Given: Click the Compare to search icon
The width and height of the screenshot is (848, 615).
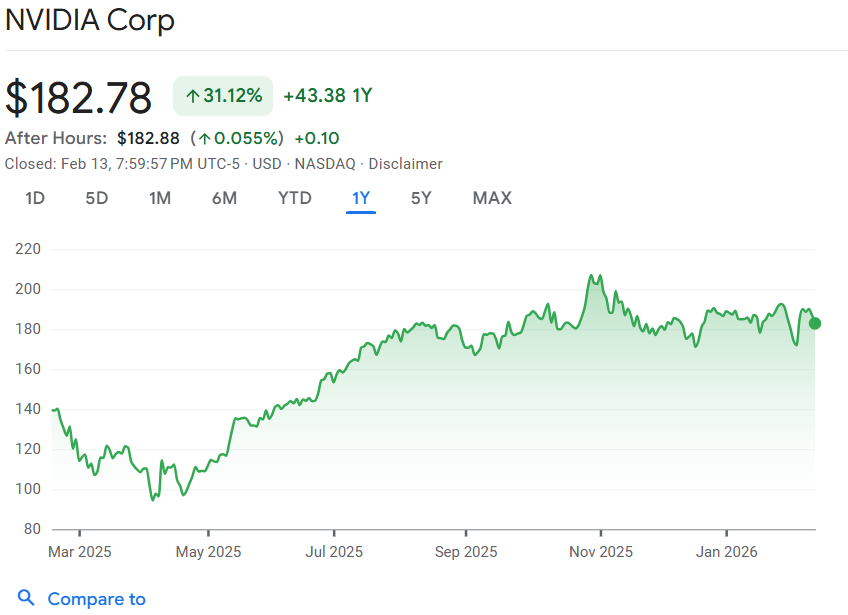Looking at the screenshot, I should tap(27, 598).
